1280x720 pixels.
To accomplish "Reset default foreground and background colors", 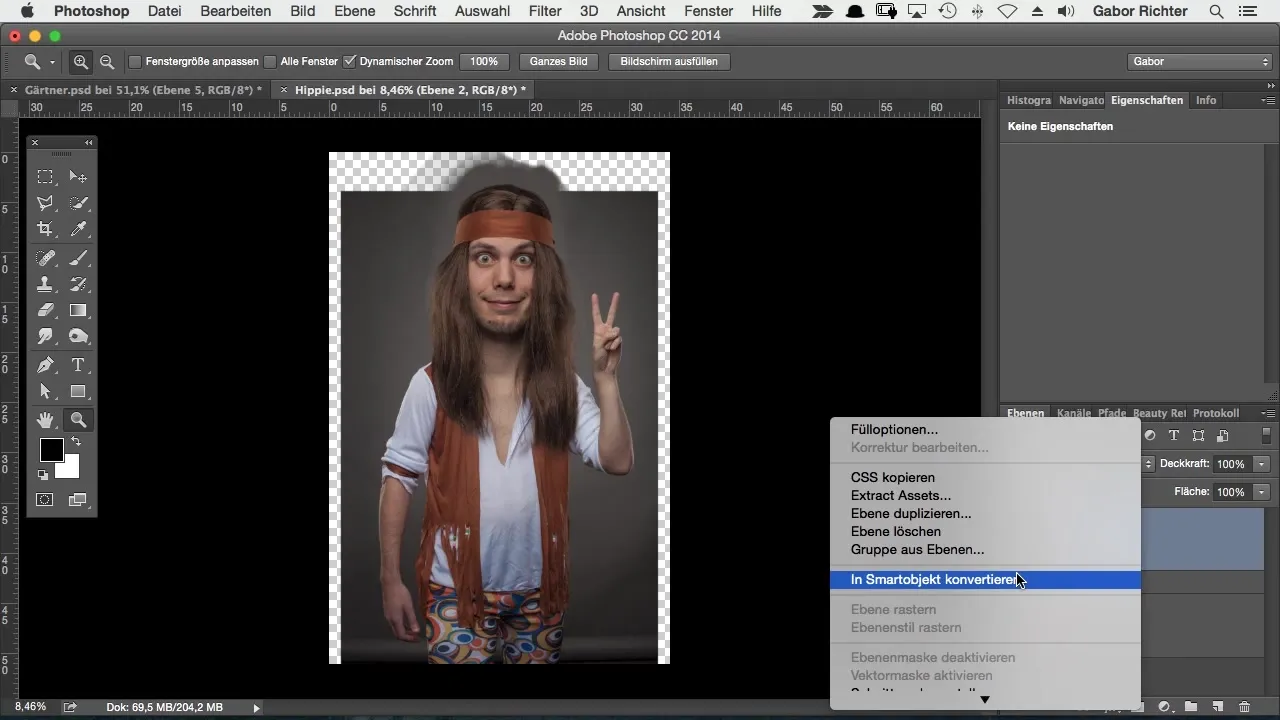I will click(43, 475).
